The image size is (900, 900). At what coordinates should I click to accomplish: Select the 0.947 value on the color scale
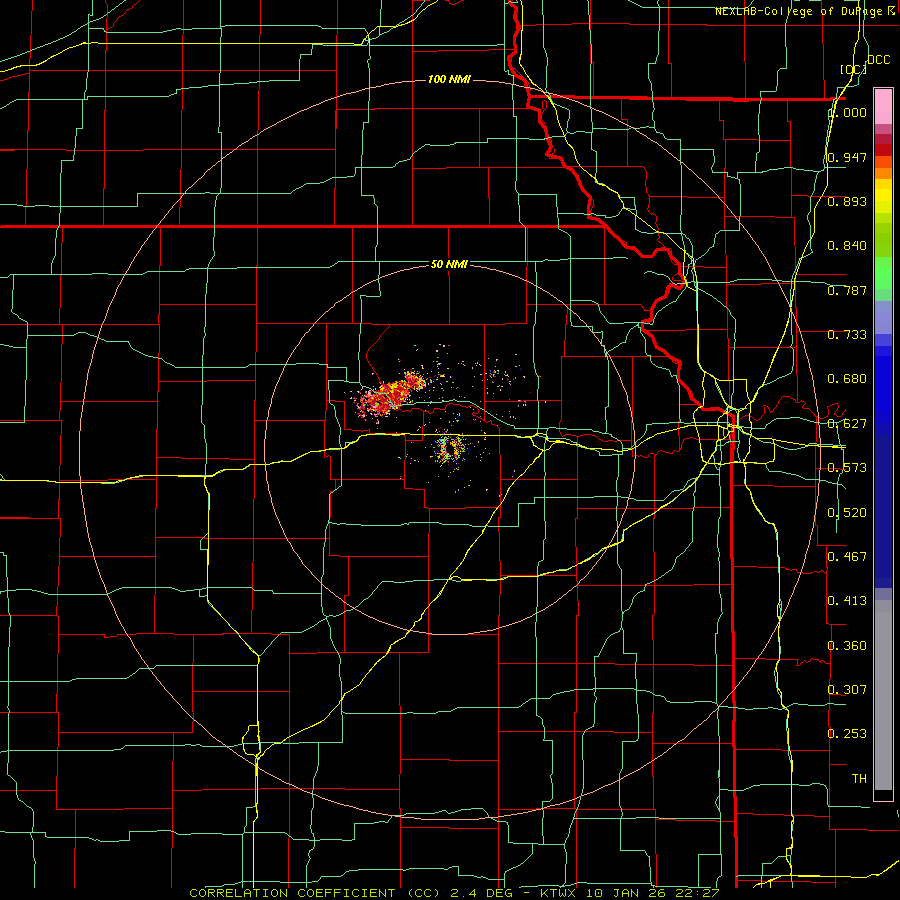[x=847, y=157]
